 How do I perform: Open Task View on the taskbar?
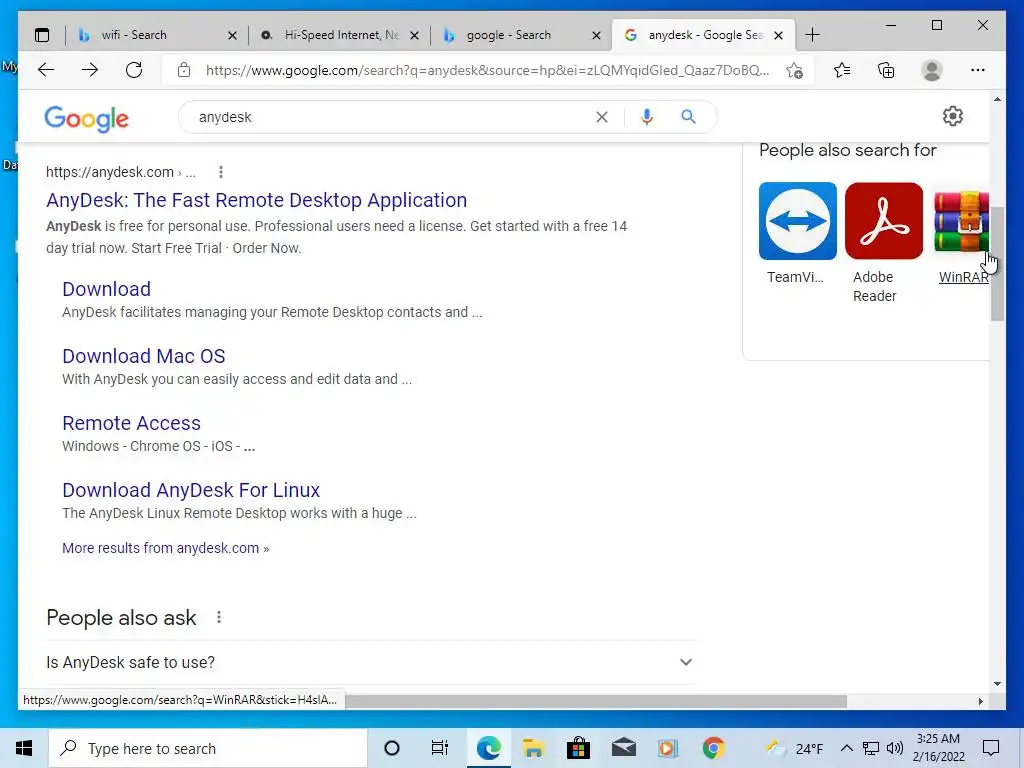point(440,748)
